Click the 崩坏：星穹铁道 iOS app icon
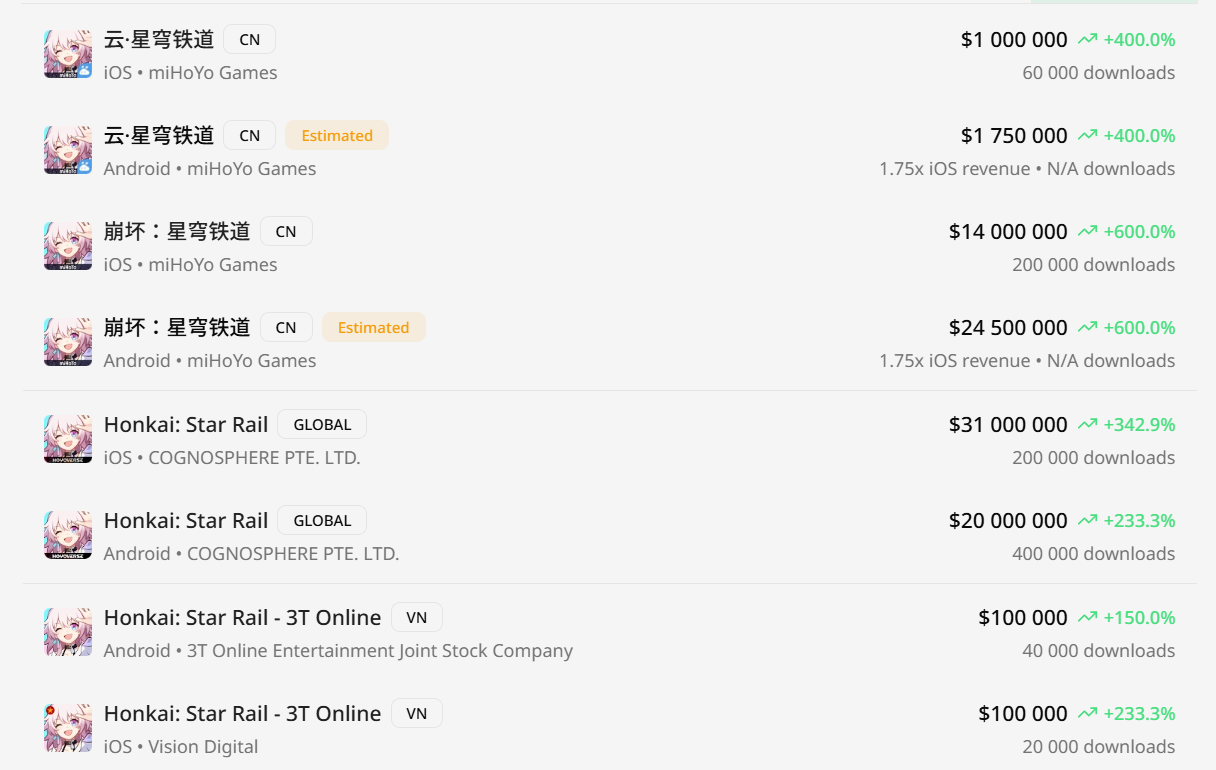Viewport: 1216px width, 770px height. [x=68, y=246]
